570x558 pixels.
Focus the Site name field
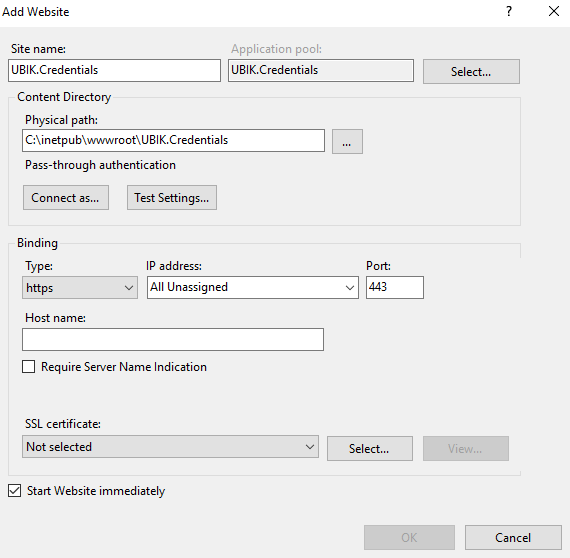[114, 71]
